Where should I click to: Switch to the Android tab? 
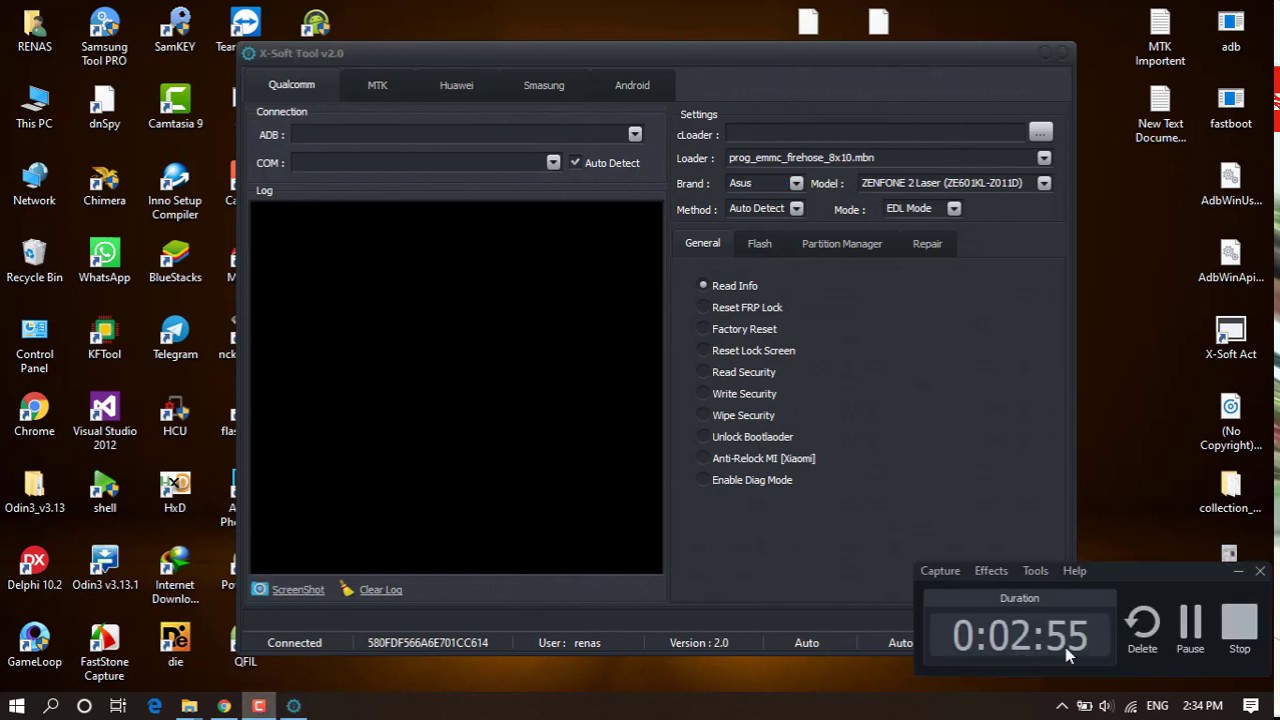pos(632,85)
